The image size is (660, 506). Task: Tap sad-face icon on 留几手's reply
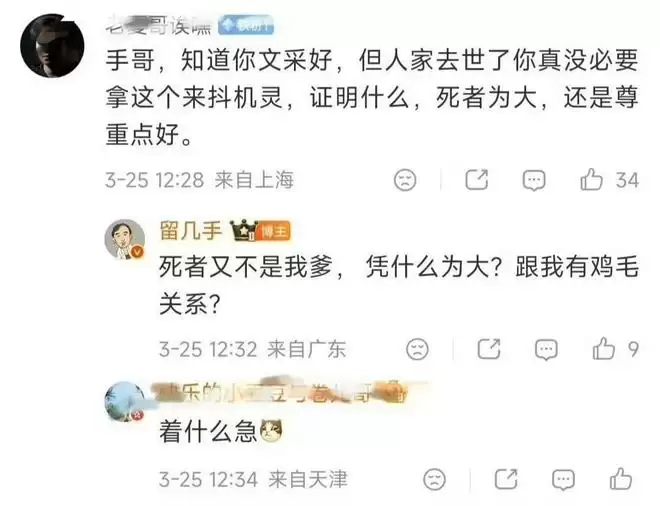point(417,349)
